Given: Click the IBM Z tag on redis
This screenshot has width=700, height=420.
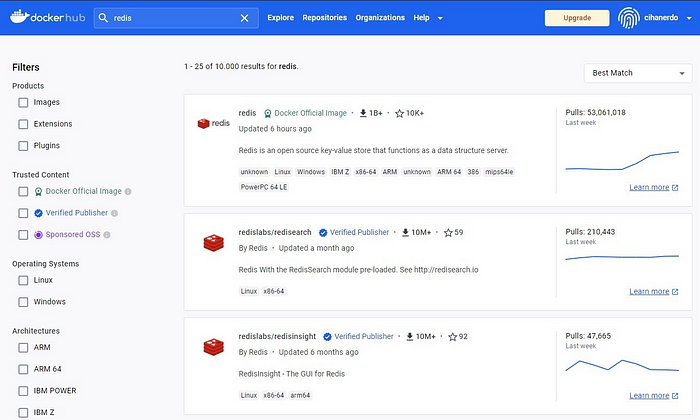Looking at the screenshot, I should pyautogui.click(x=340, y=172).
